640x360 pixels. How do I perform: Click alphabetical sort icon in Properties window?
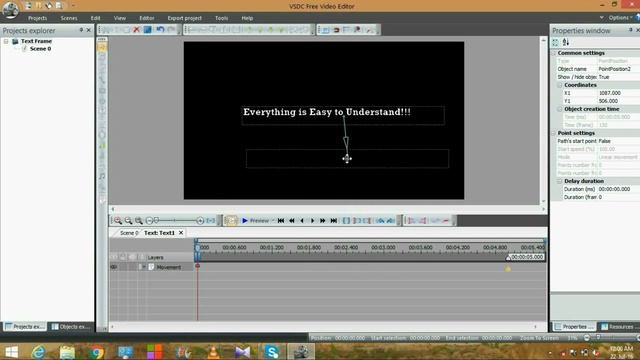point(566,42)
